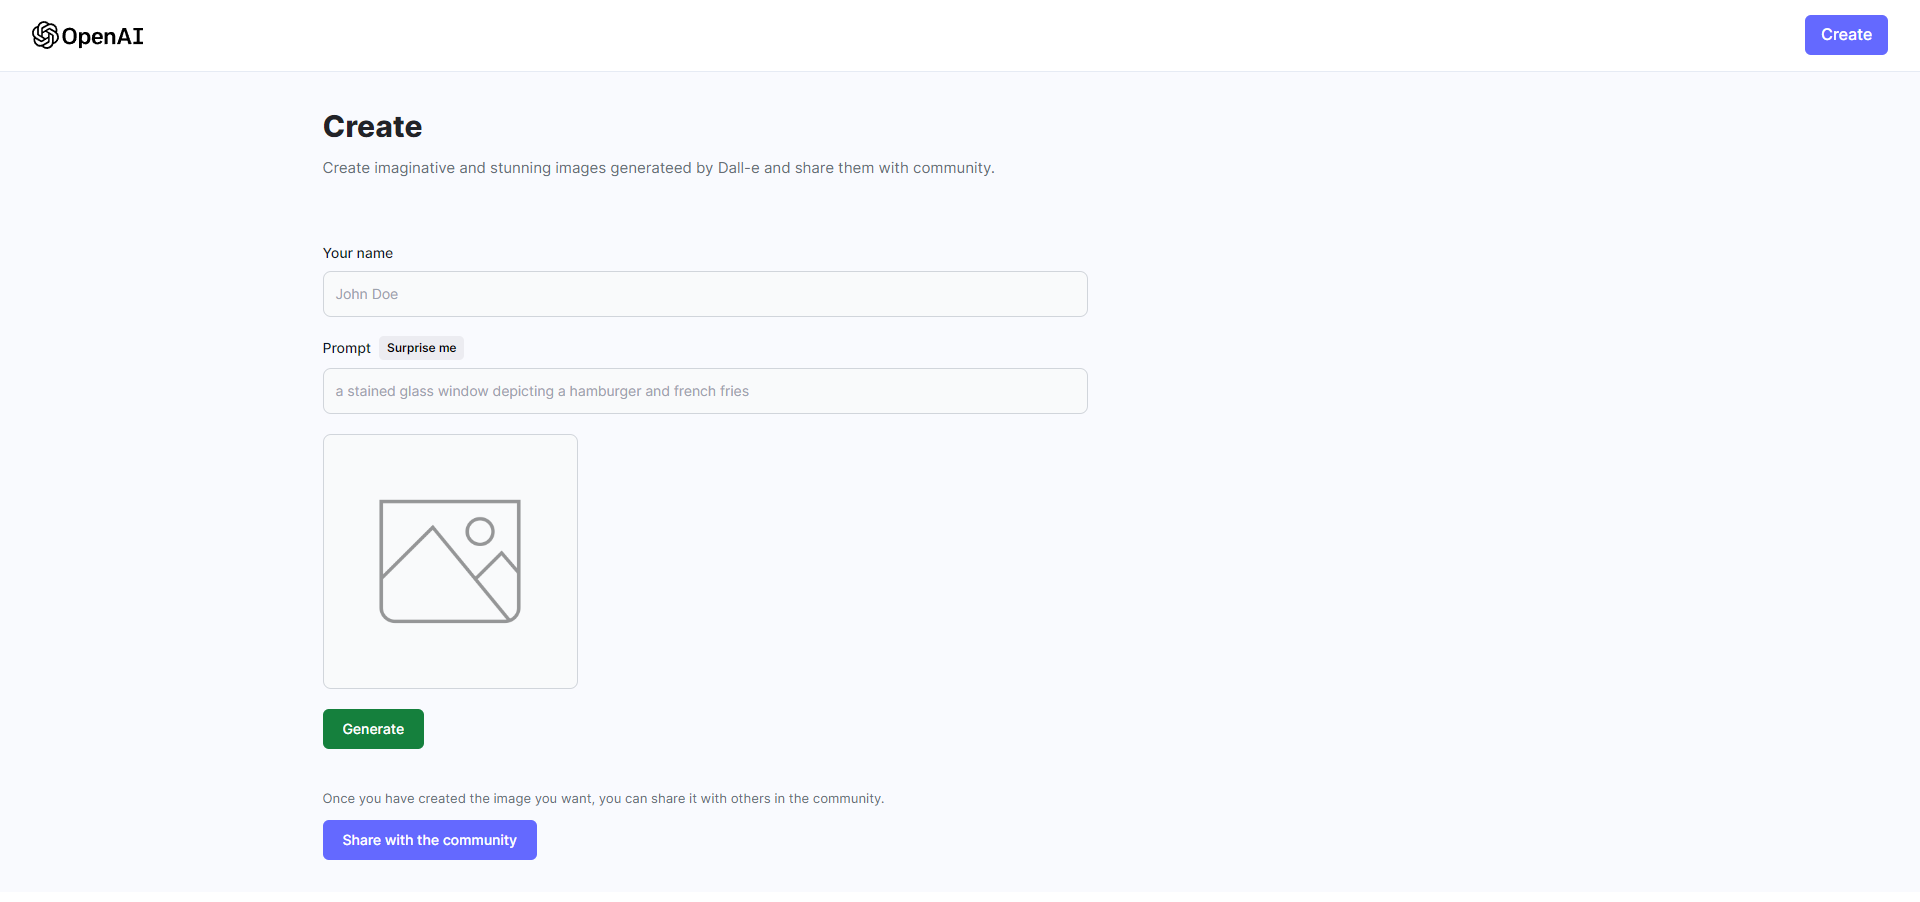Click Share with the community

pos(429,840)
